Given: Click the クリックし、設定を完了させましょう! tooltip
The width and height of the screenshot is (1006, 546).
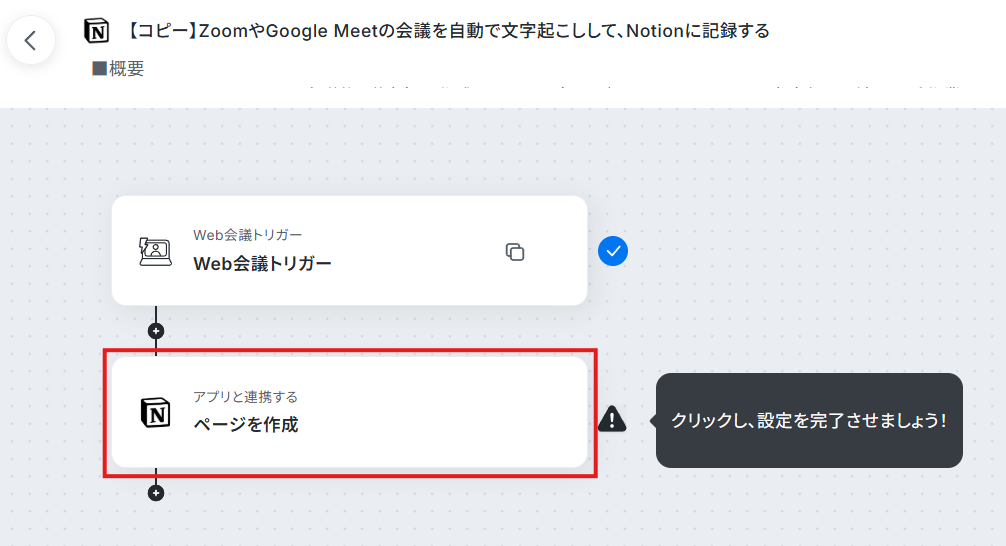Looking at the screenshot, I should (809, 420).
